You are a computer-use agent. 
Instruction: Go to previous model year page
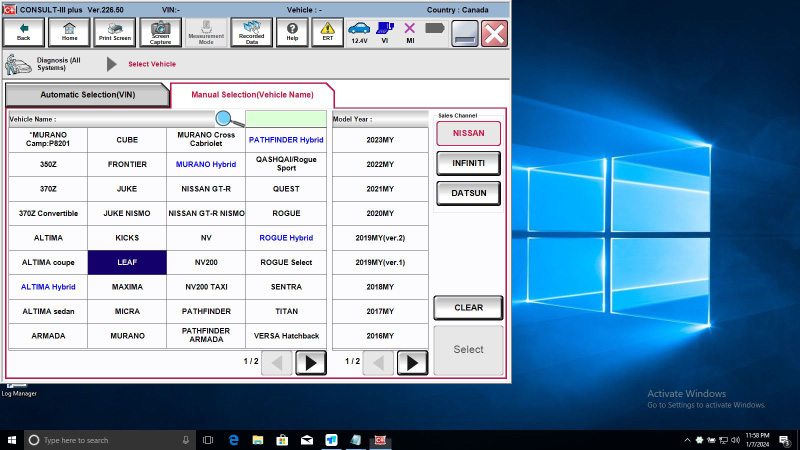378,363
